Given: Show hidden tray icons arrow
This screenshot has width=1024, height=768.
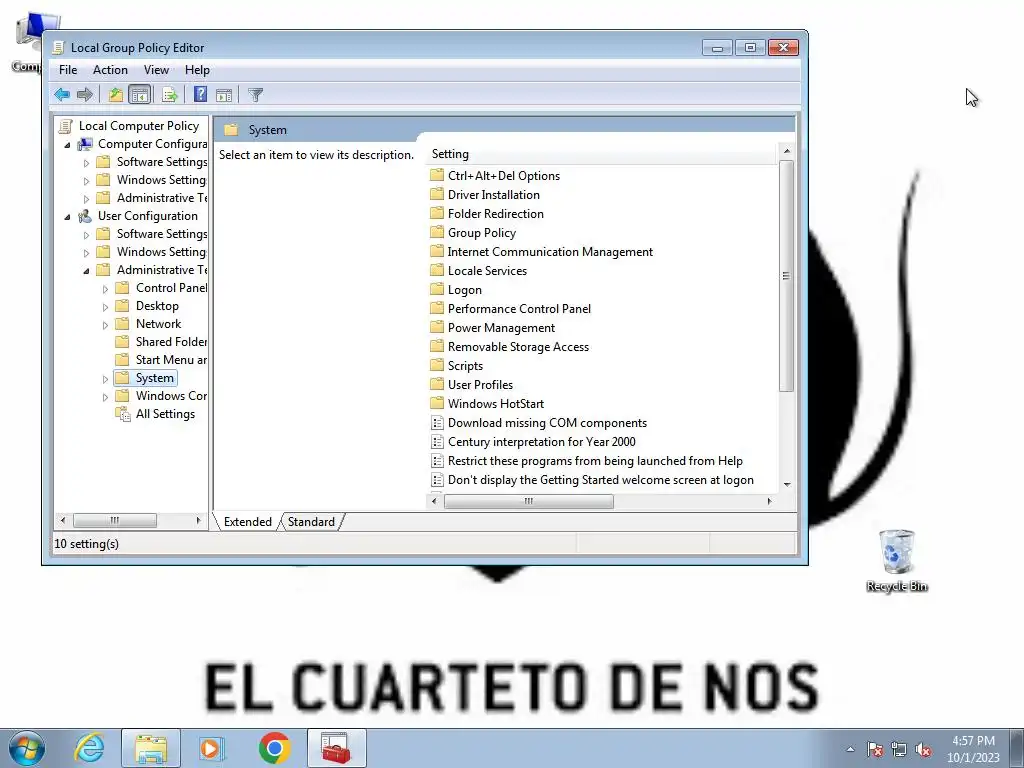Looking at the screenshot, I should [x=850, y=750].
